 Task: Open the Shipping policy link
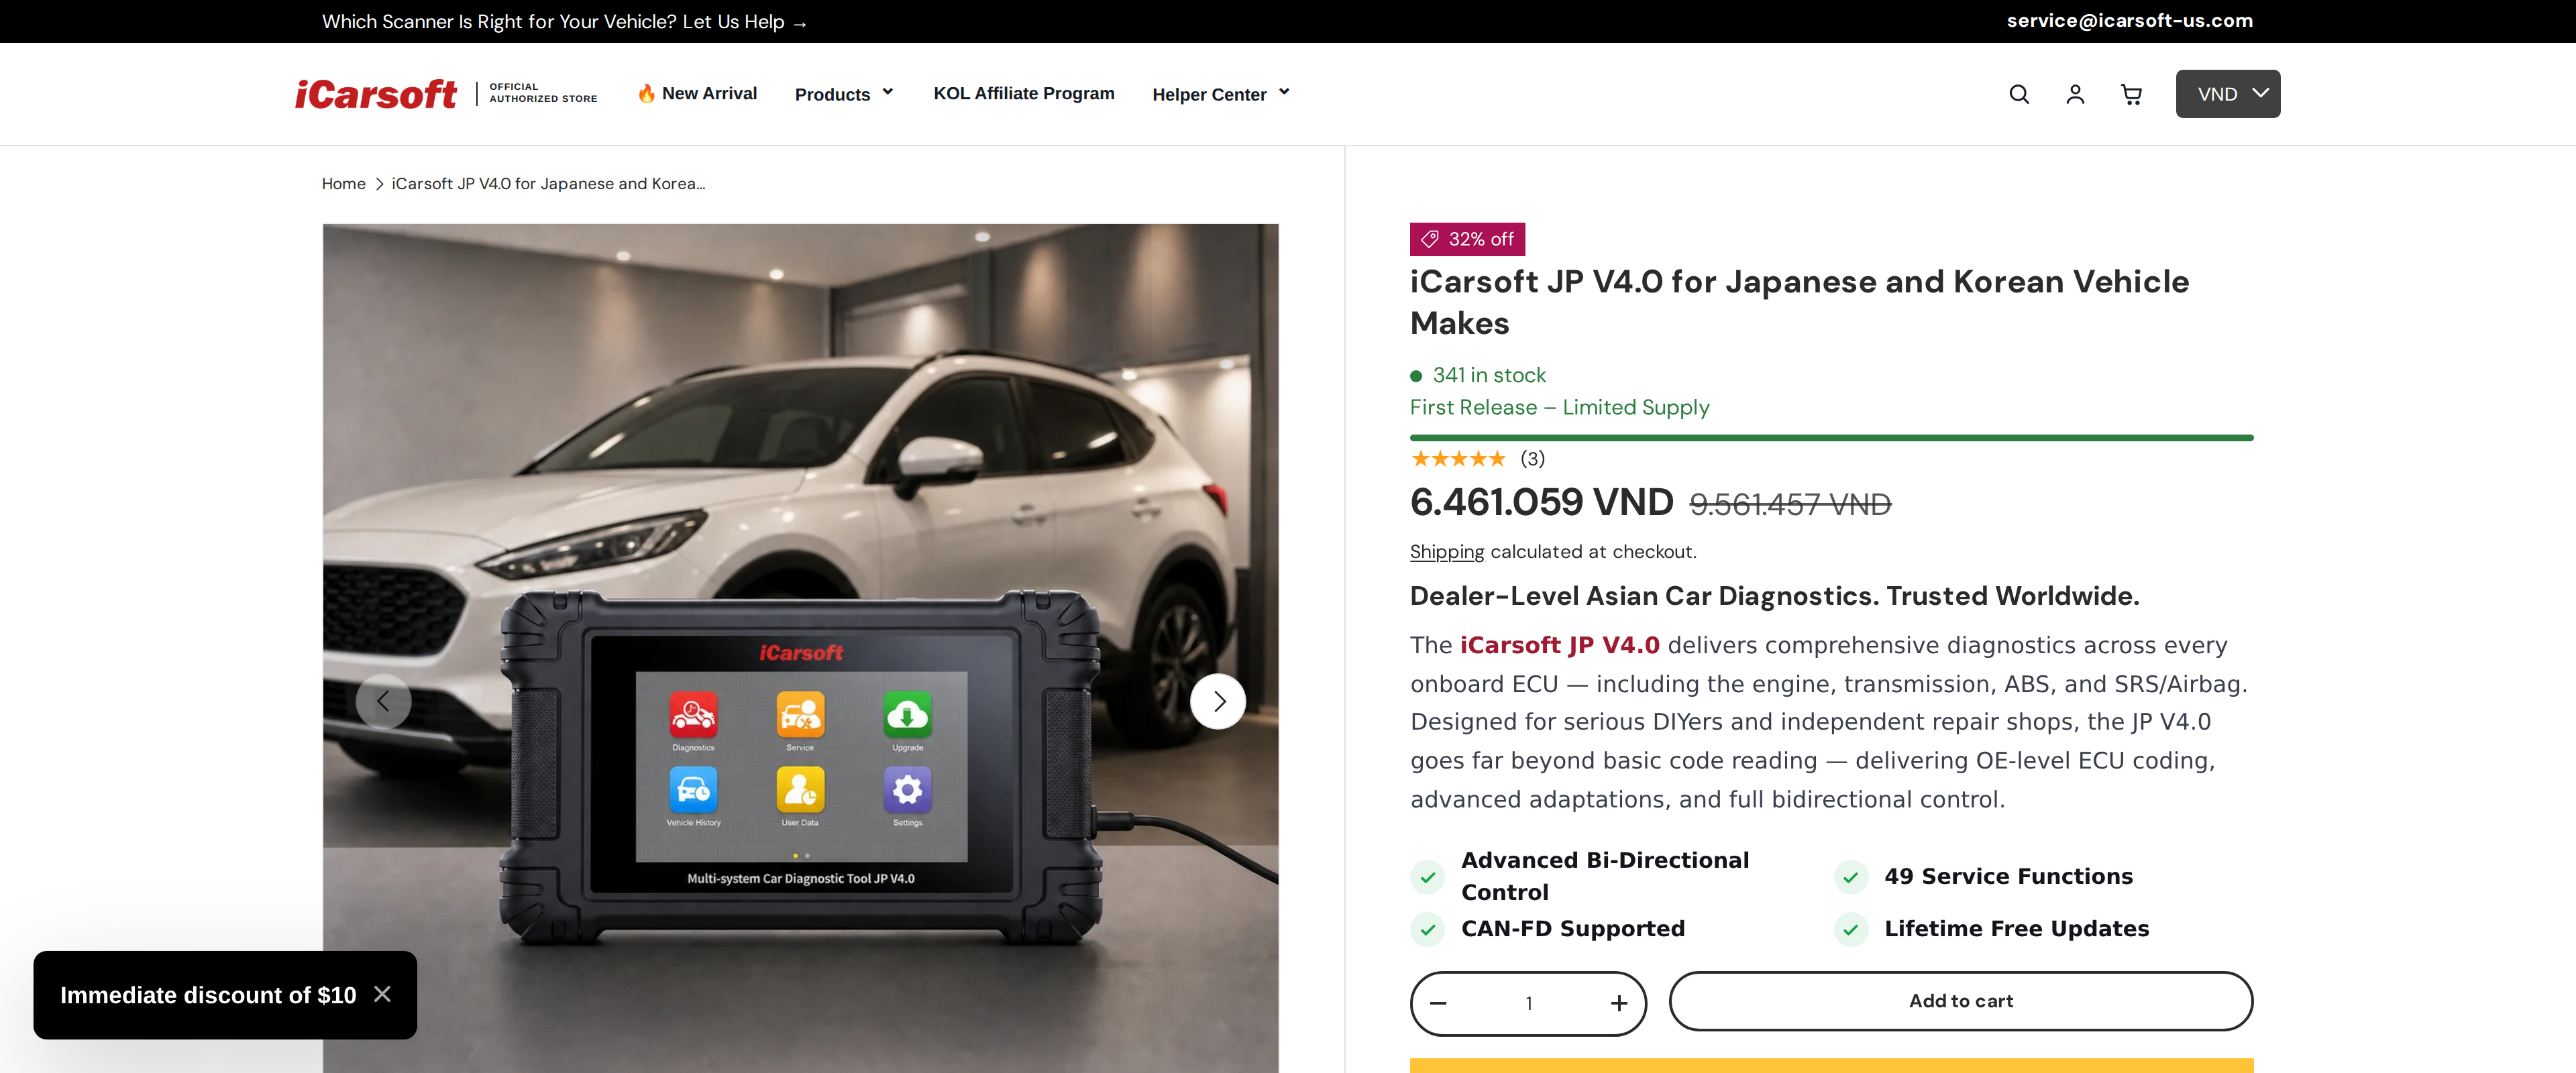coord(1446,552)
